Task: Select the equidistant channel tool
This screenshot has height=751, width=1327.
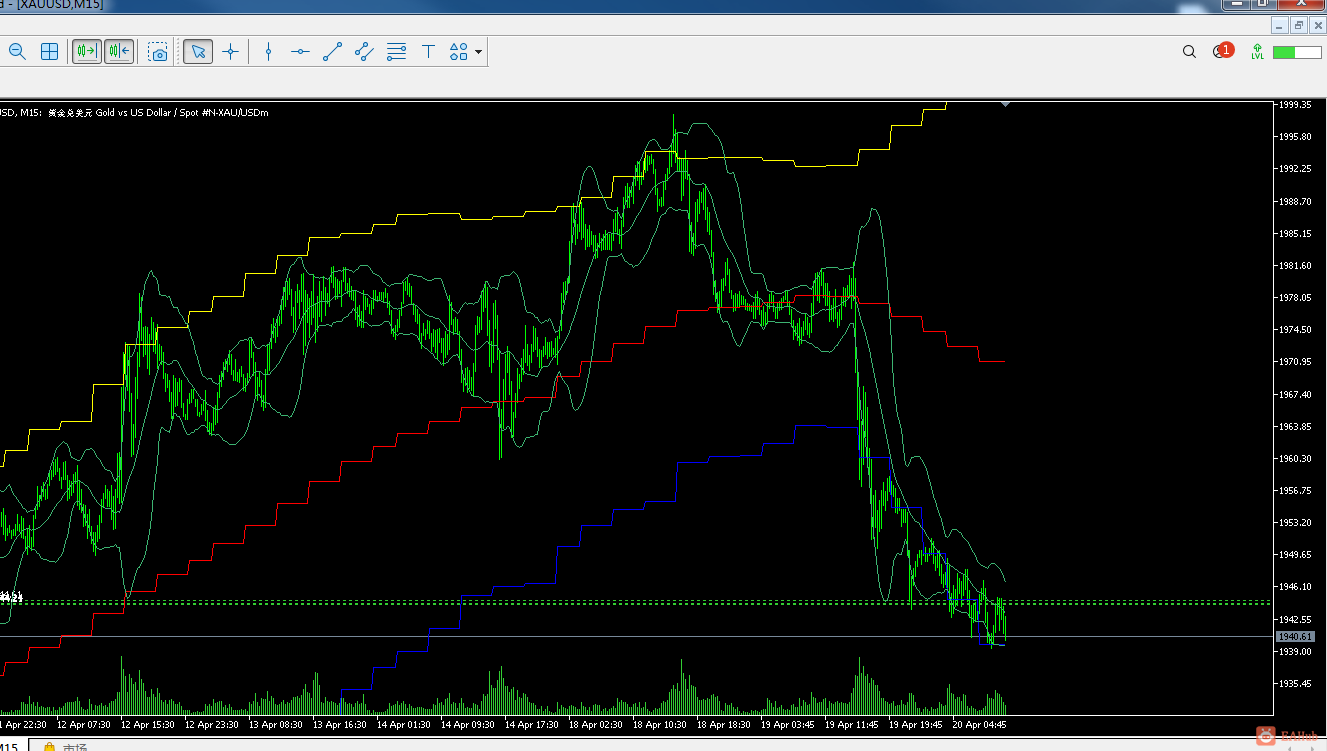Action: 364,52
